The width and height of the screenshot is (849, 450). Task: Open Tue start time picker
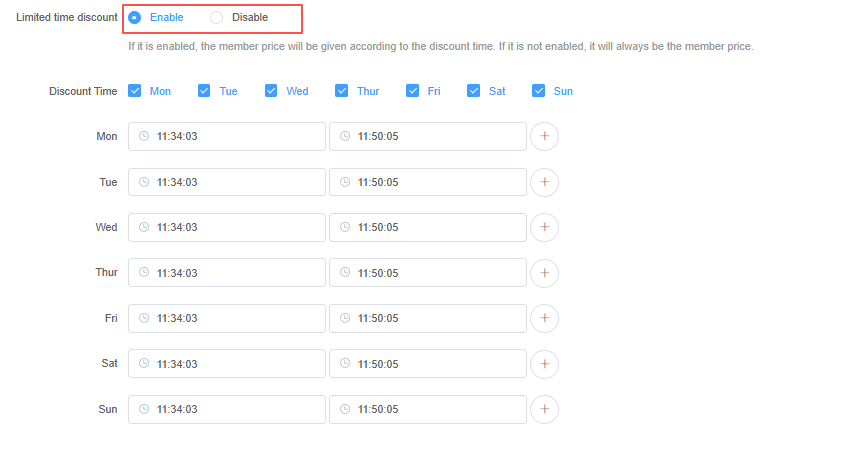point(227,182)
